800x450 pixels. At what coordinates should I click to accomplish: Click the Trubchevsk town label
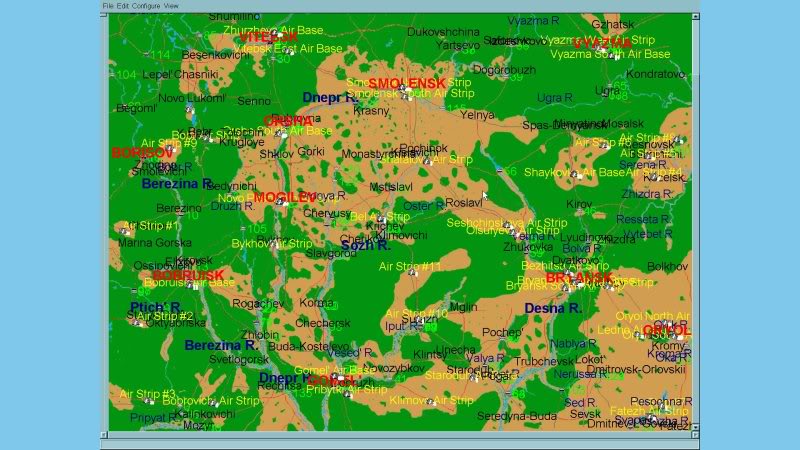(x=545, y=361)
